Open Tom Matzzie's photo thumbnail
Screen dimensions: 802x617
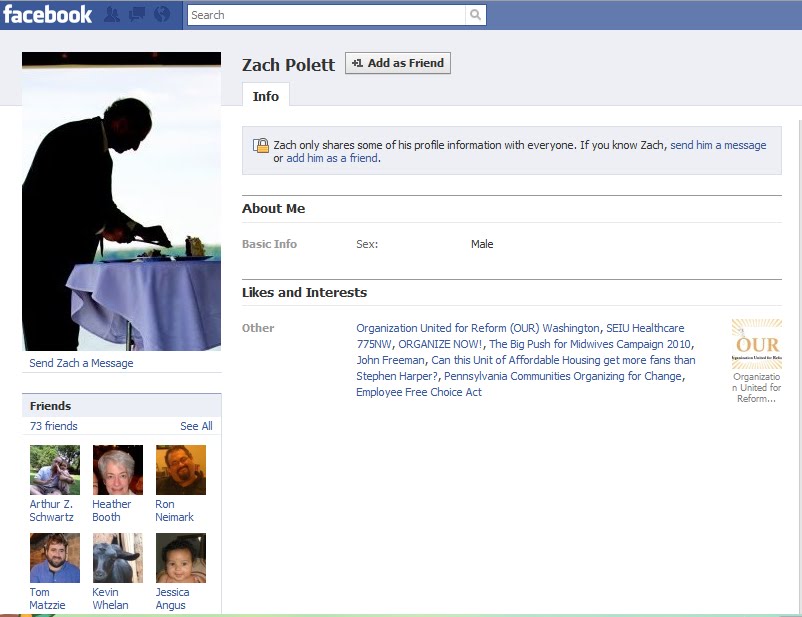click(55, 558)
